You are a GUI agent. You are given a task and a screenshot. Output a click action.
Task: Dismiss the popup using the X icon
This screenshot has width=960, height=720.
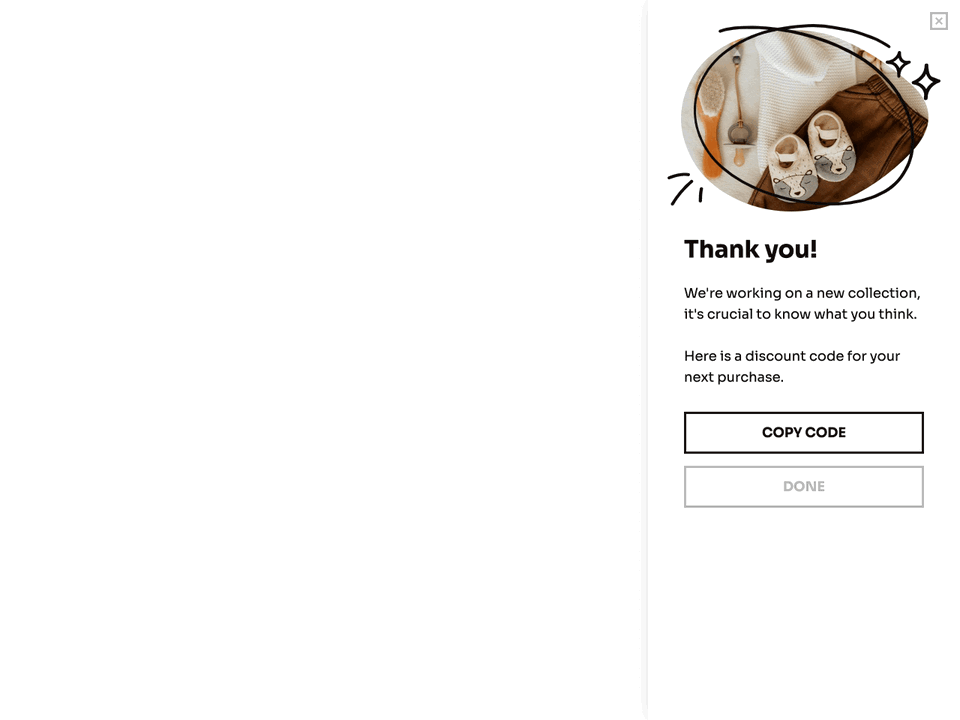point(938,21)
